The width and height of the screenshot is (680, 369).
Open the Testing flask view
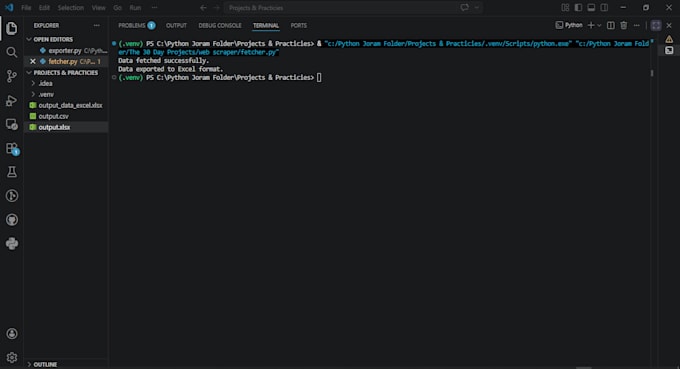[12, 172]
